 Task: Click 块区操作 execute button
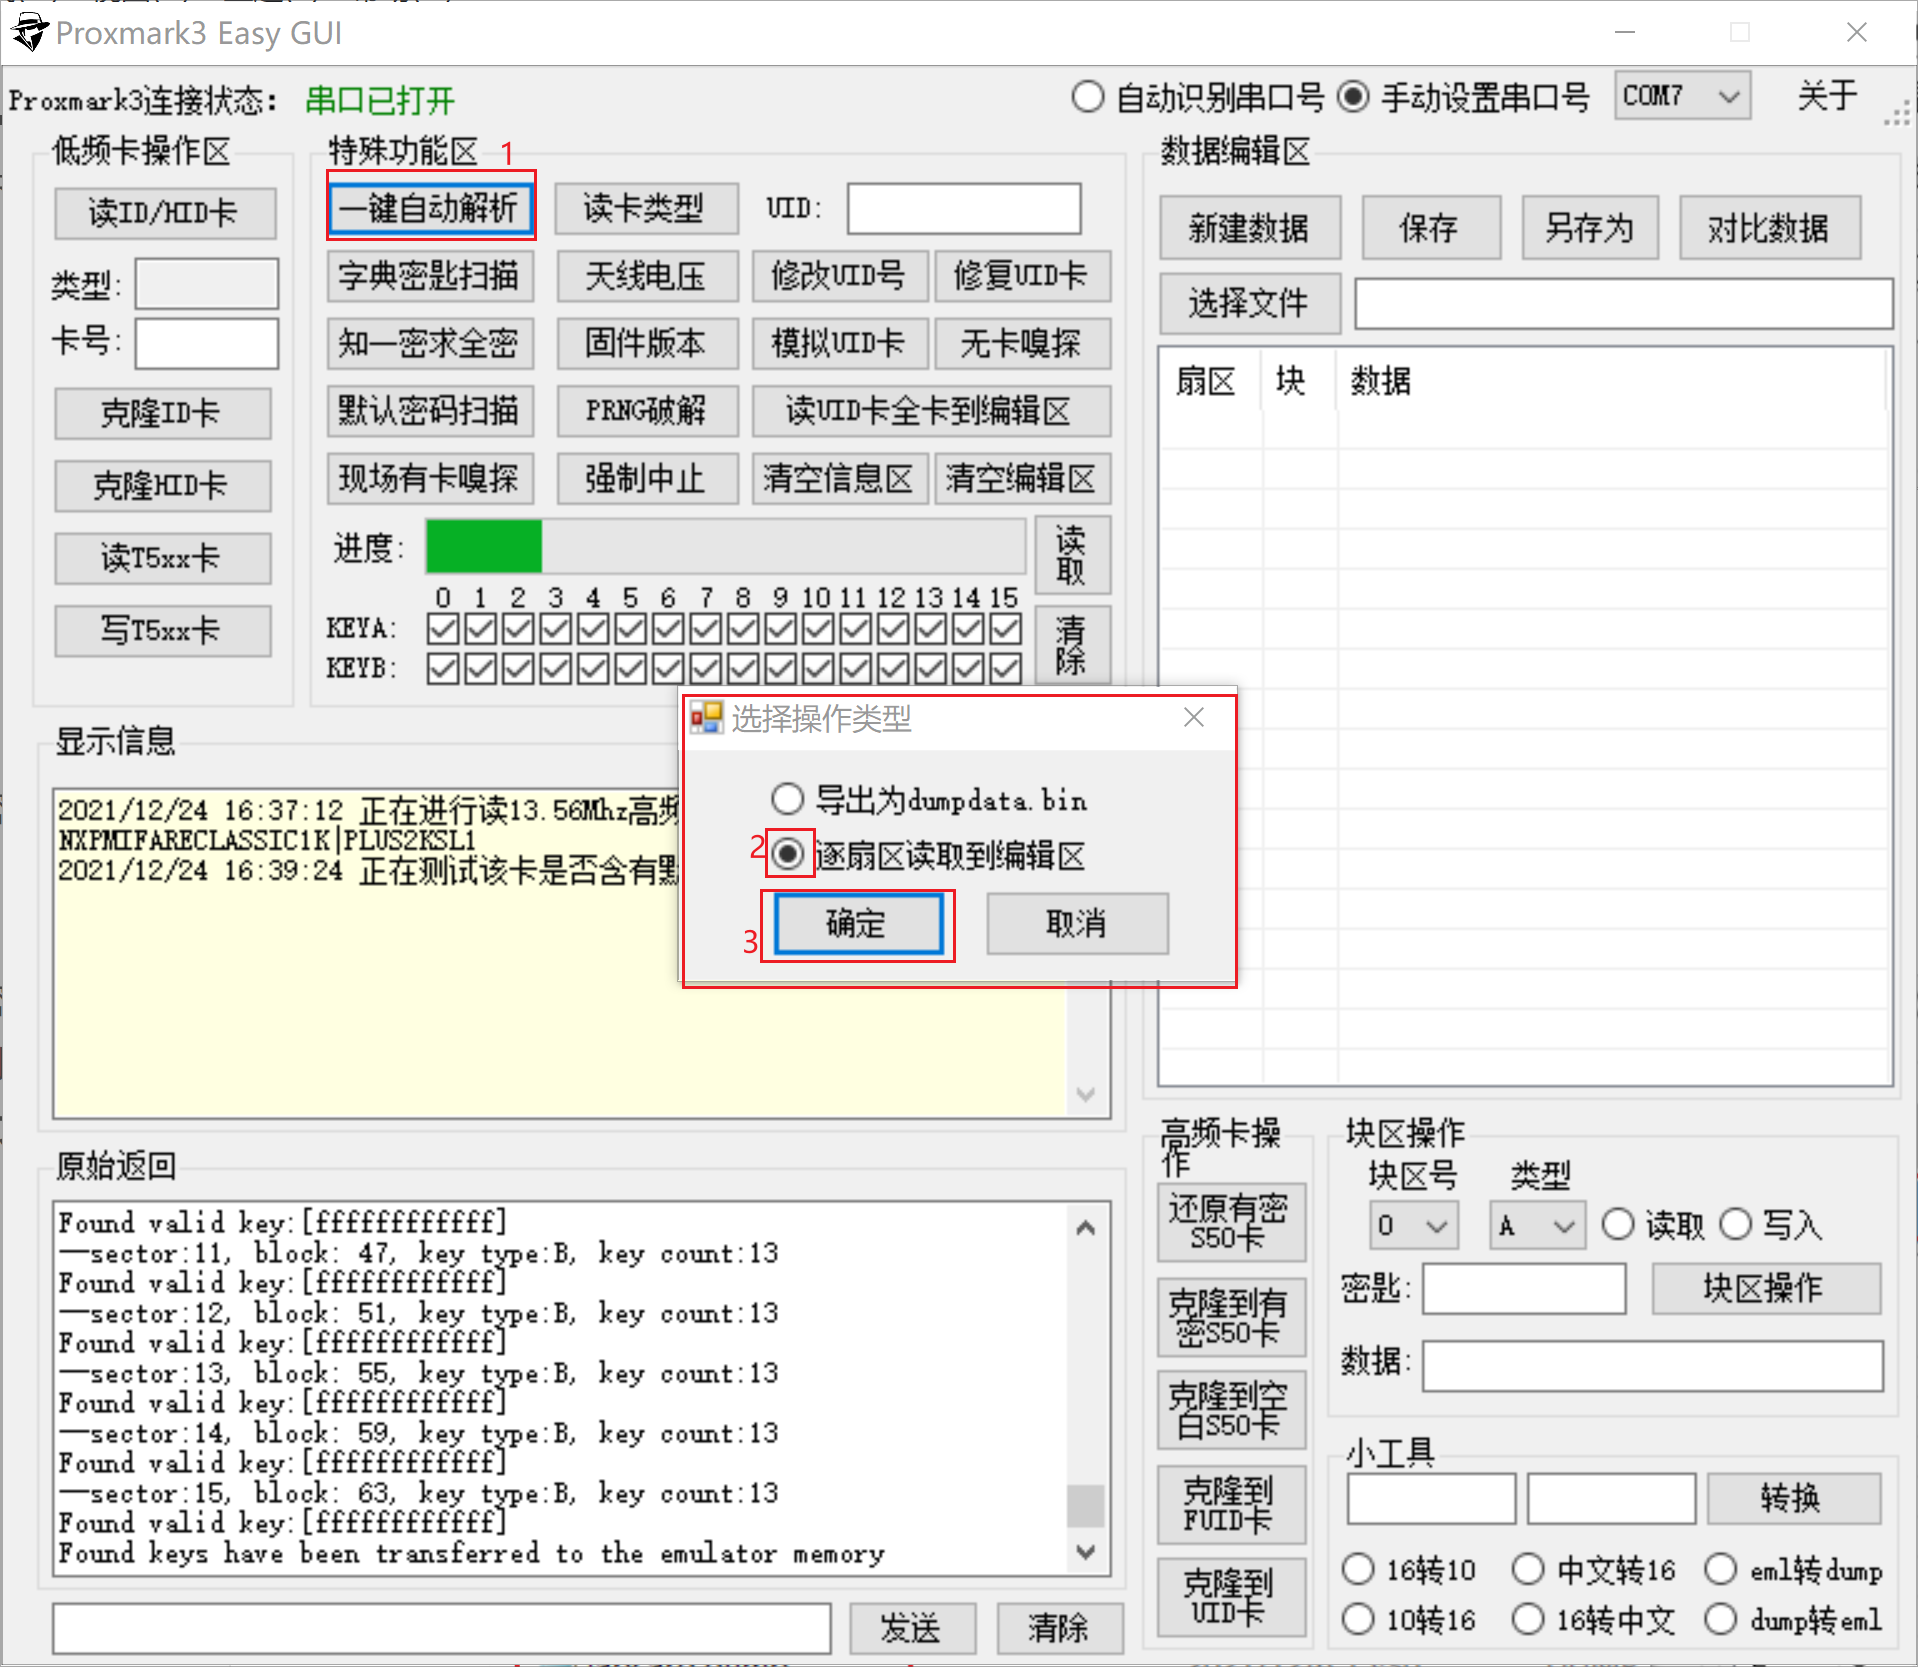coord(1766,1288)
